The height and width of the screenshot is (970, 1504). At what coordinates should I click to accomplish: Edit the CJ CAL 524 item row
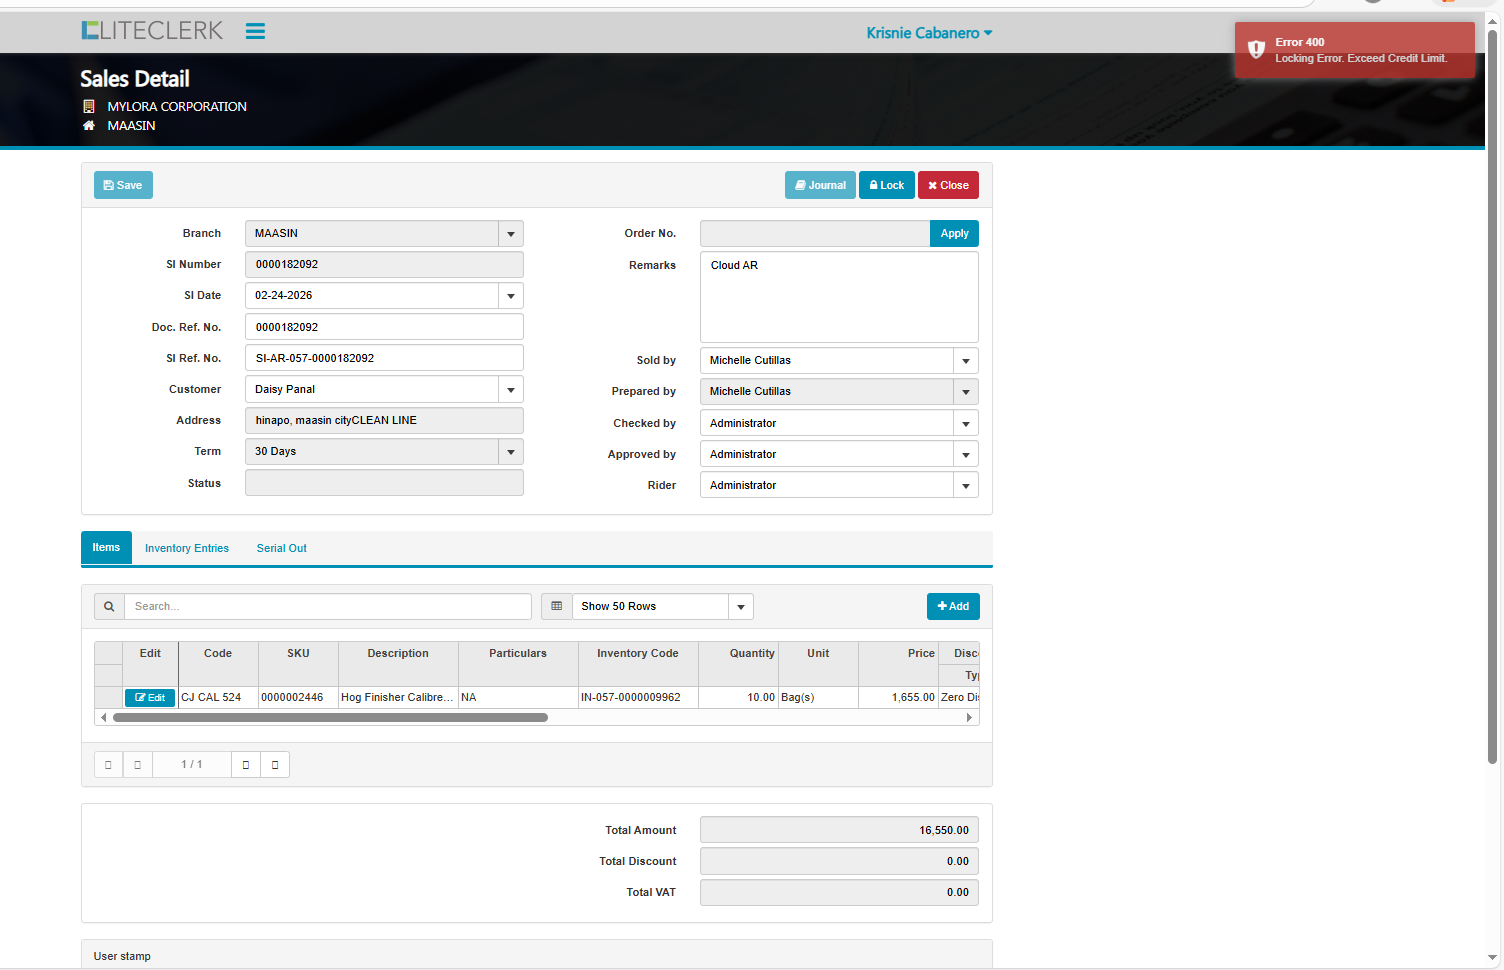[x=150, y=698]
